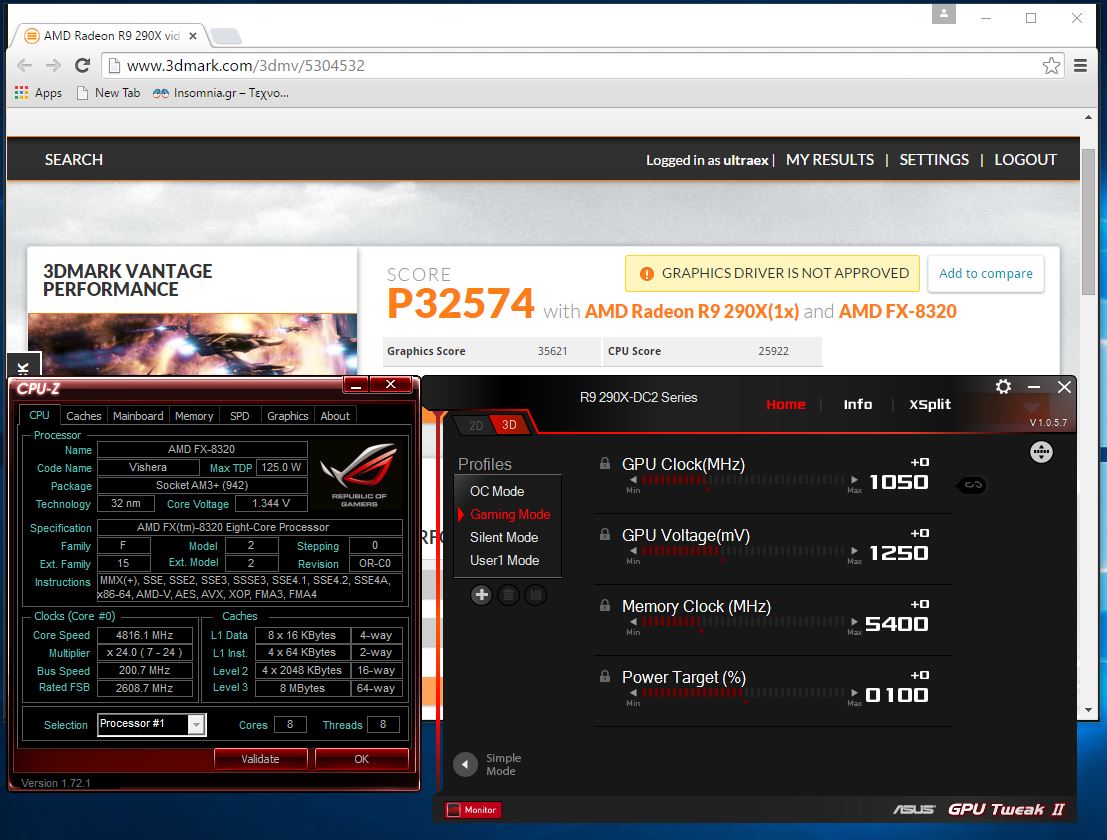Click OK button in CPU-Z
This screenshot has width=1107, height=840.
[x=361, y=759]
